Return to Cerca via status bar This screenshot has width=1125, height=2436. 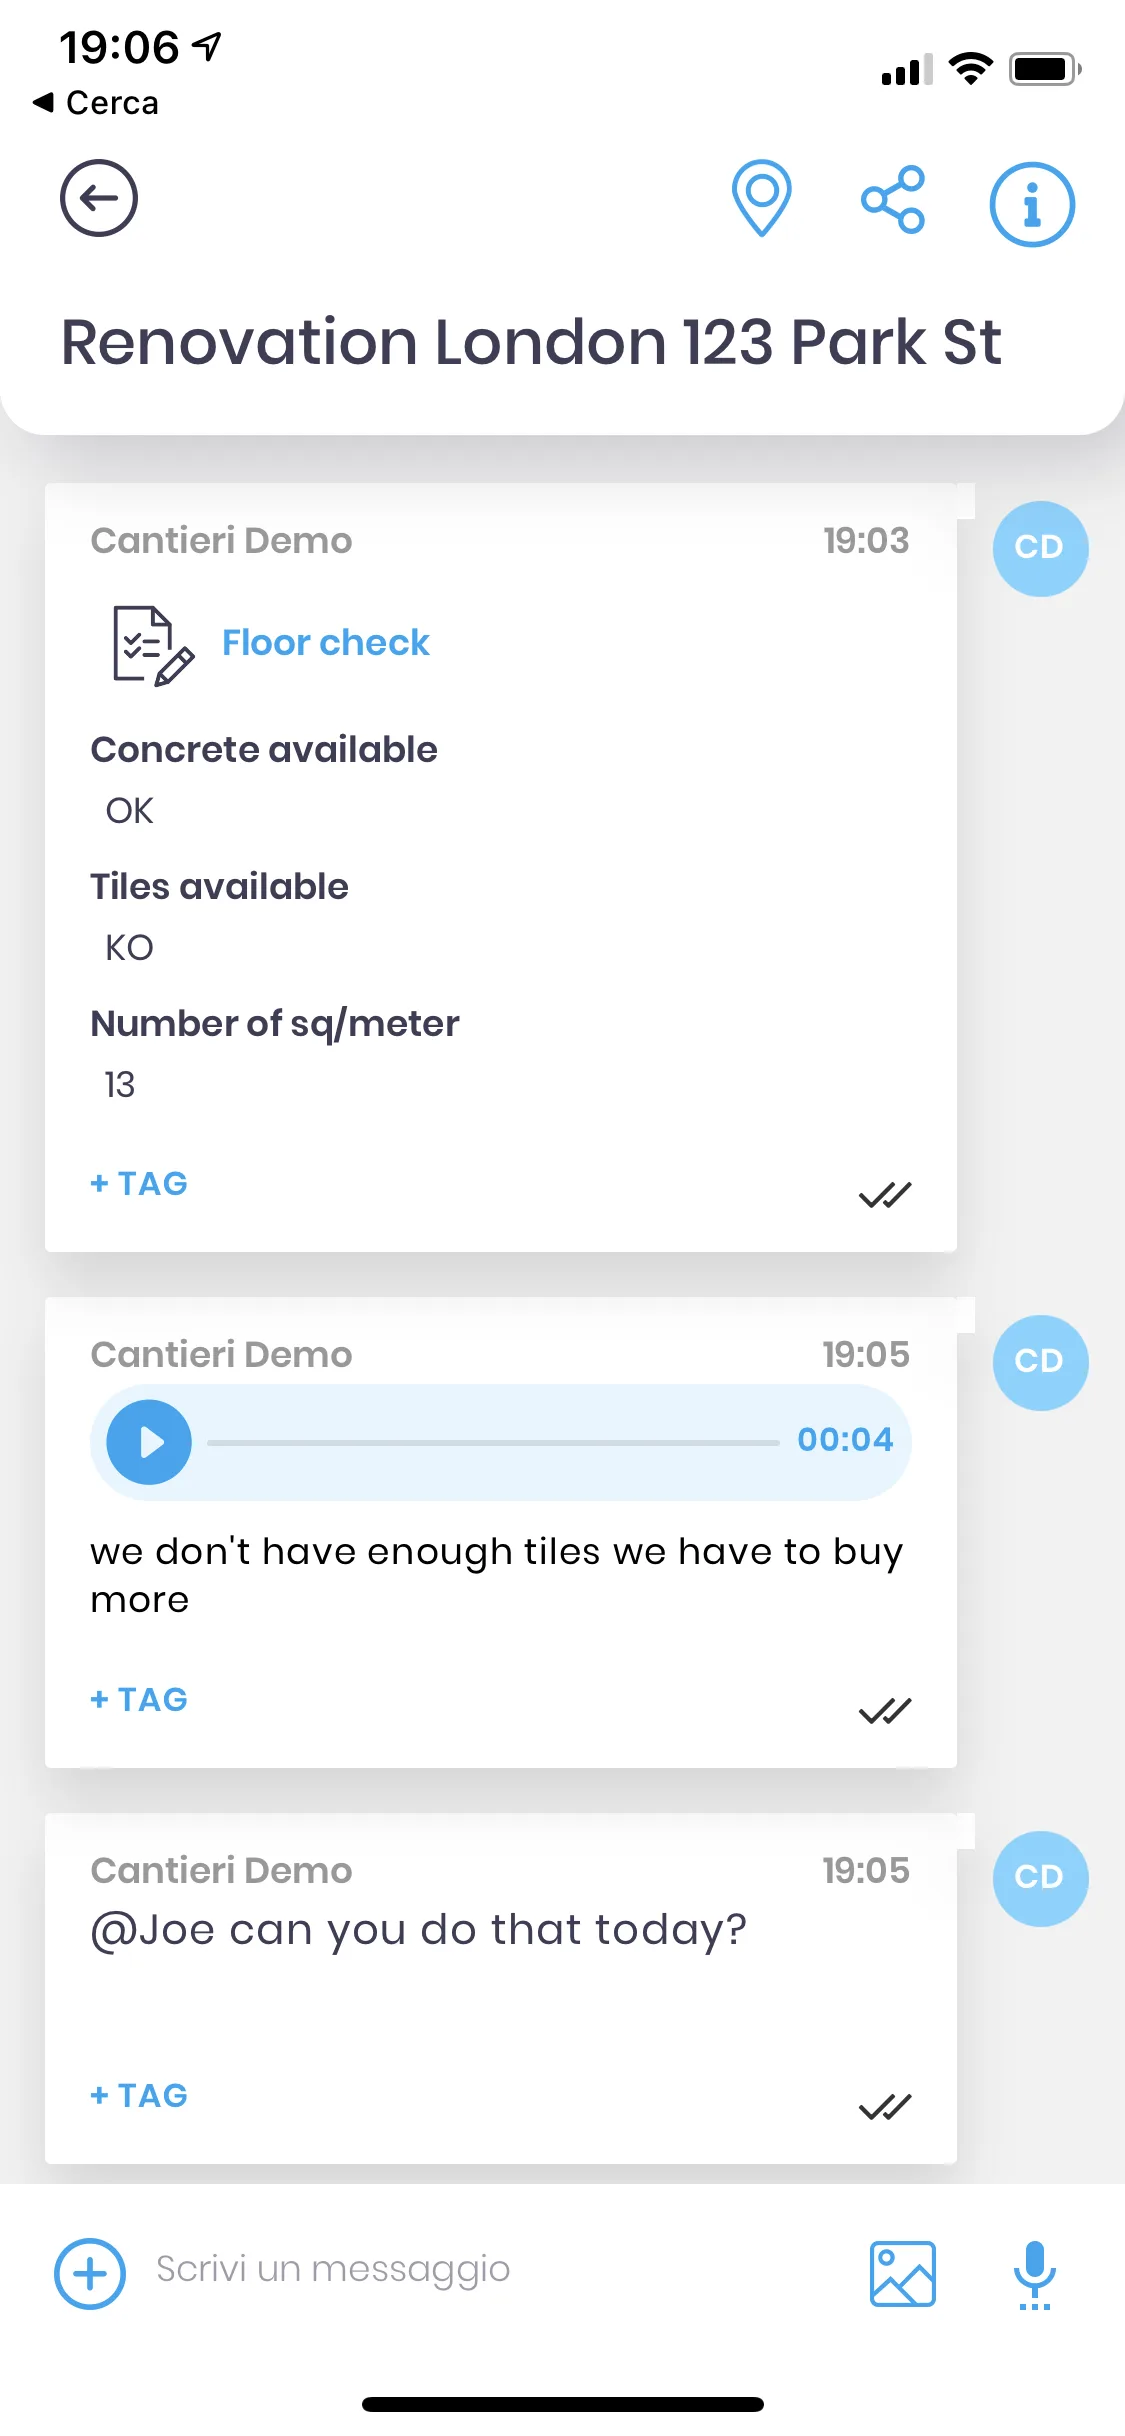point(96,103)
